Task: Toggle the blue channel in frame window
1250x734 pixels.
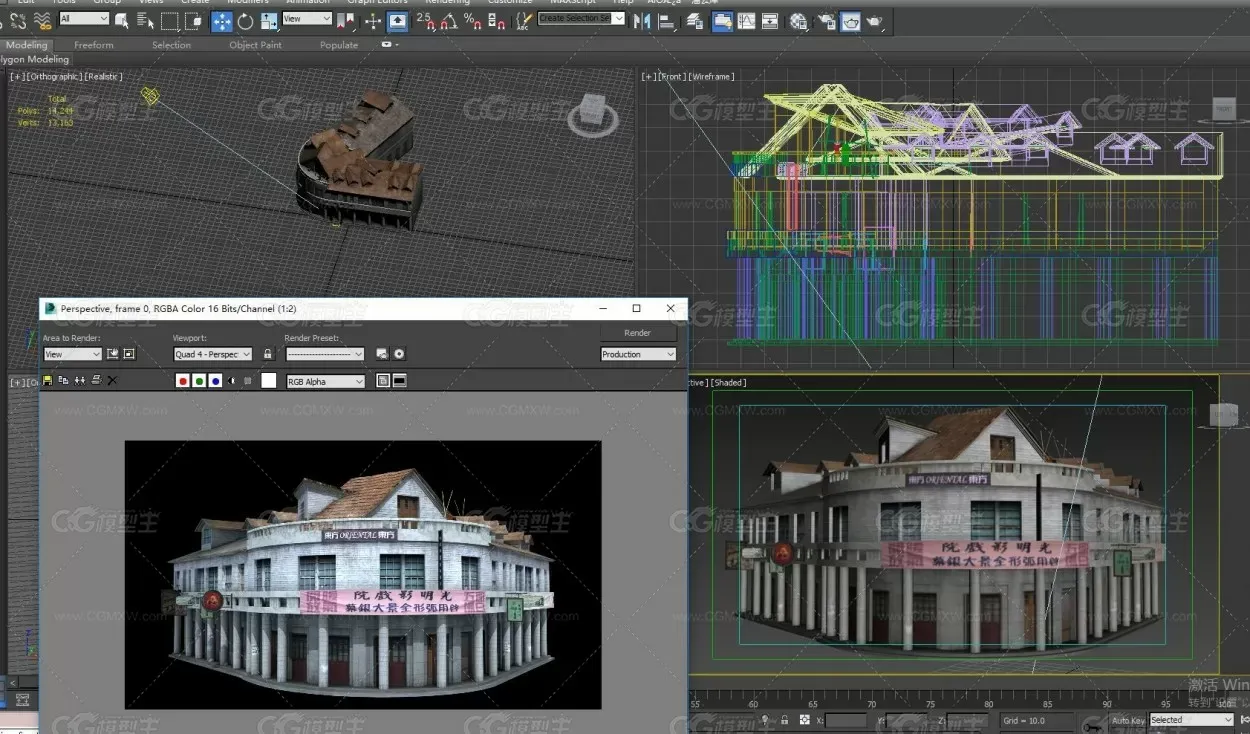Action: pyautogui.click(x=215, y=381)
